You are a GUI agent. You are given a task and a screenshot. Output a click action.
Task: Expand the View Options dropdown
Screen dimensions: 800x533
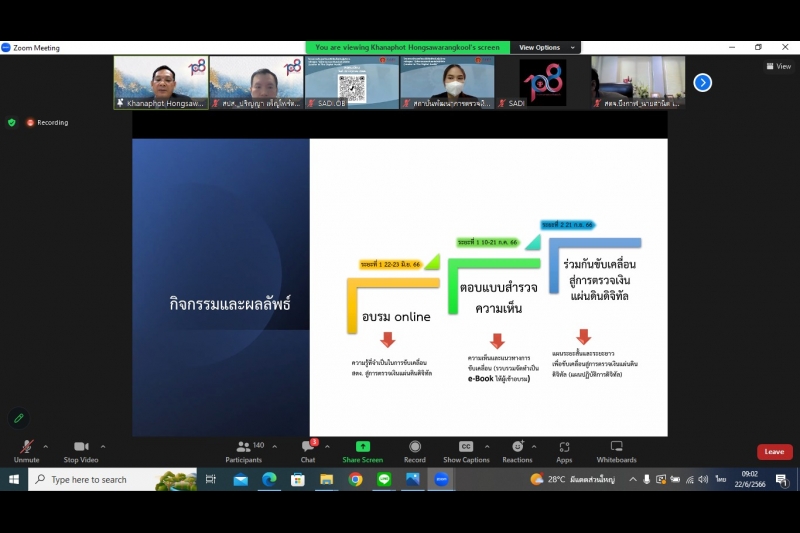(545, 47)
